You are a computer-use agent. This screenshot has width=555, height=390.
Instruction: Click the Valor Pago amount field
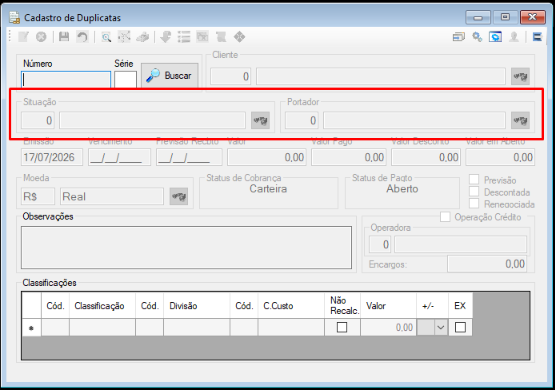349,157
